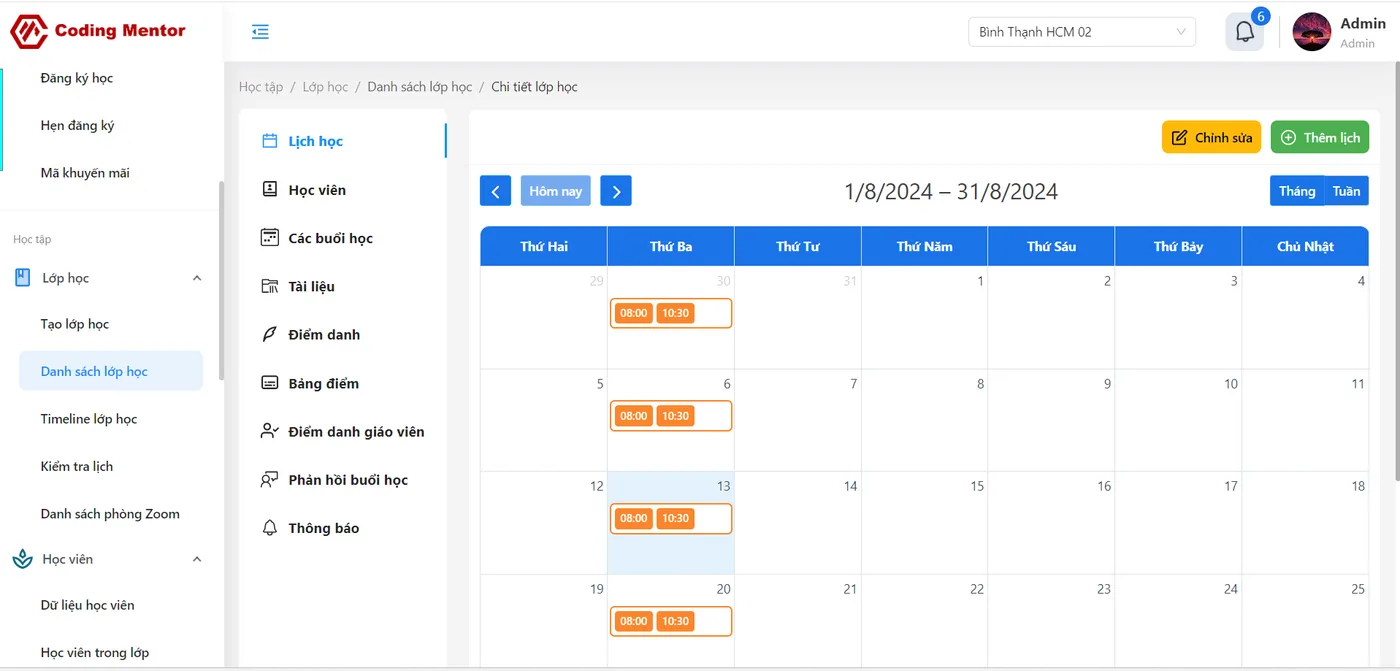Image resolution: width=1400 pixels, height=671 pixels.
Task: Click the student icon beside Học viên tab
Action: pyautogui.click(x=269, y=189)
